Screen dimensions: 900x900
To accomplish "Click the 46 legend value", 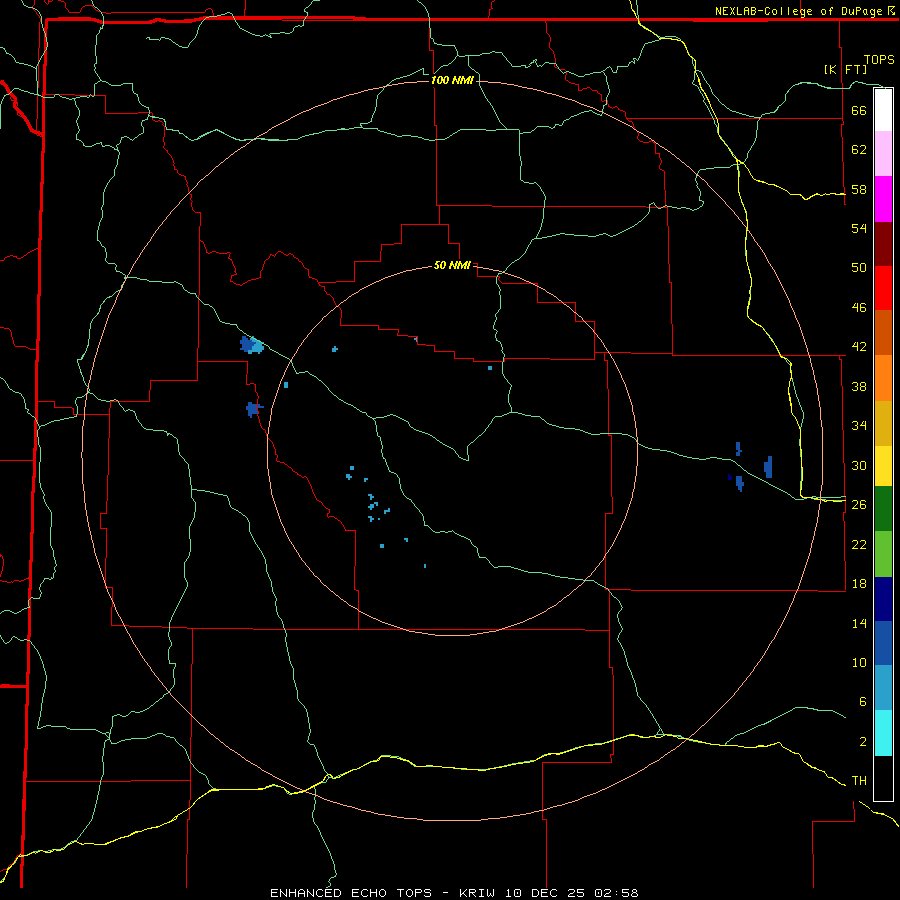I will tap(859, 308).
